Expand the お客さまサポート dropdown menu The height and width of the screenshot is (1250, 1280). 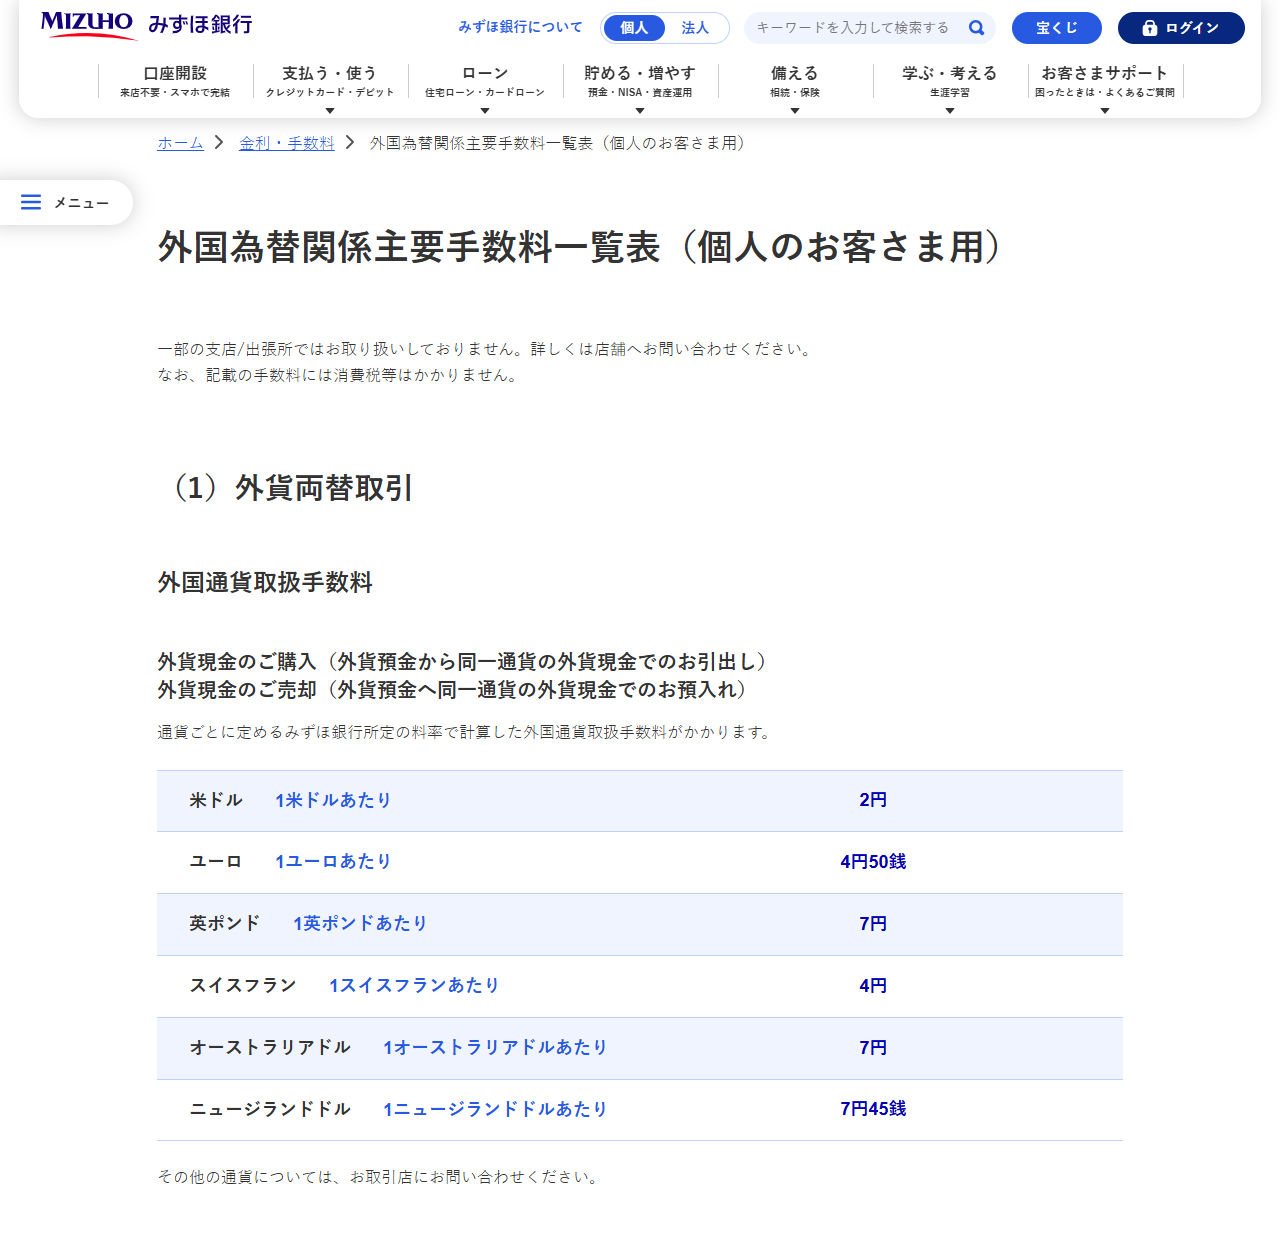[x=1105, y=88]
